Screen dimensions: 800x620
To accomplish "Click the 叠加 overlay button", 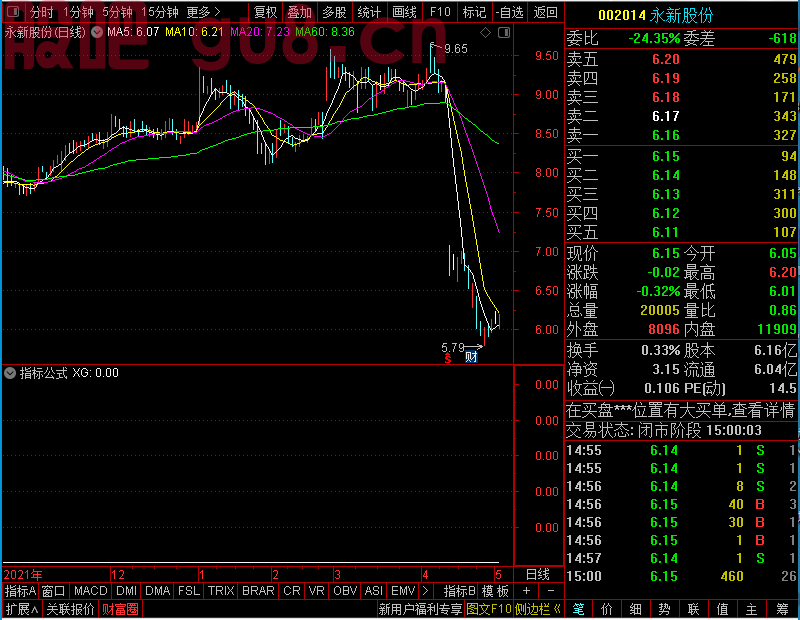I will coord(299,12).
